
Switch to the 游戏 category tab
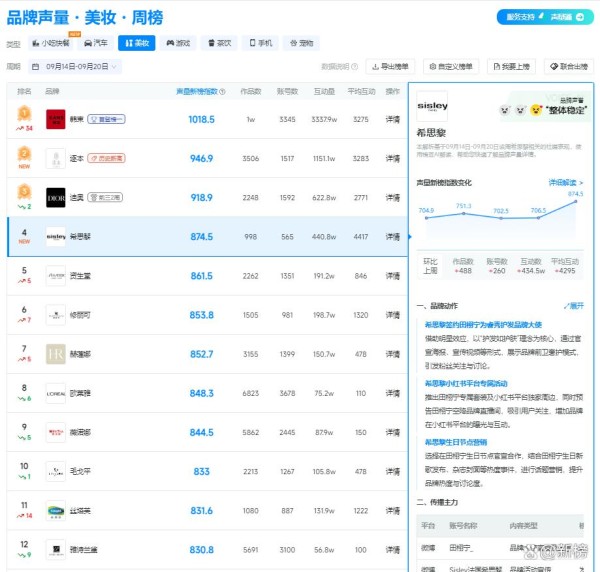[178, 43]
